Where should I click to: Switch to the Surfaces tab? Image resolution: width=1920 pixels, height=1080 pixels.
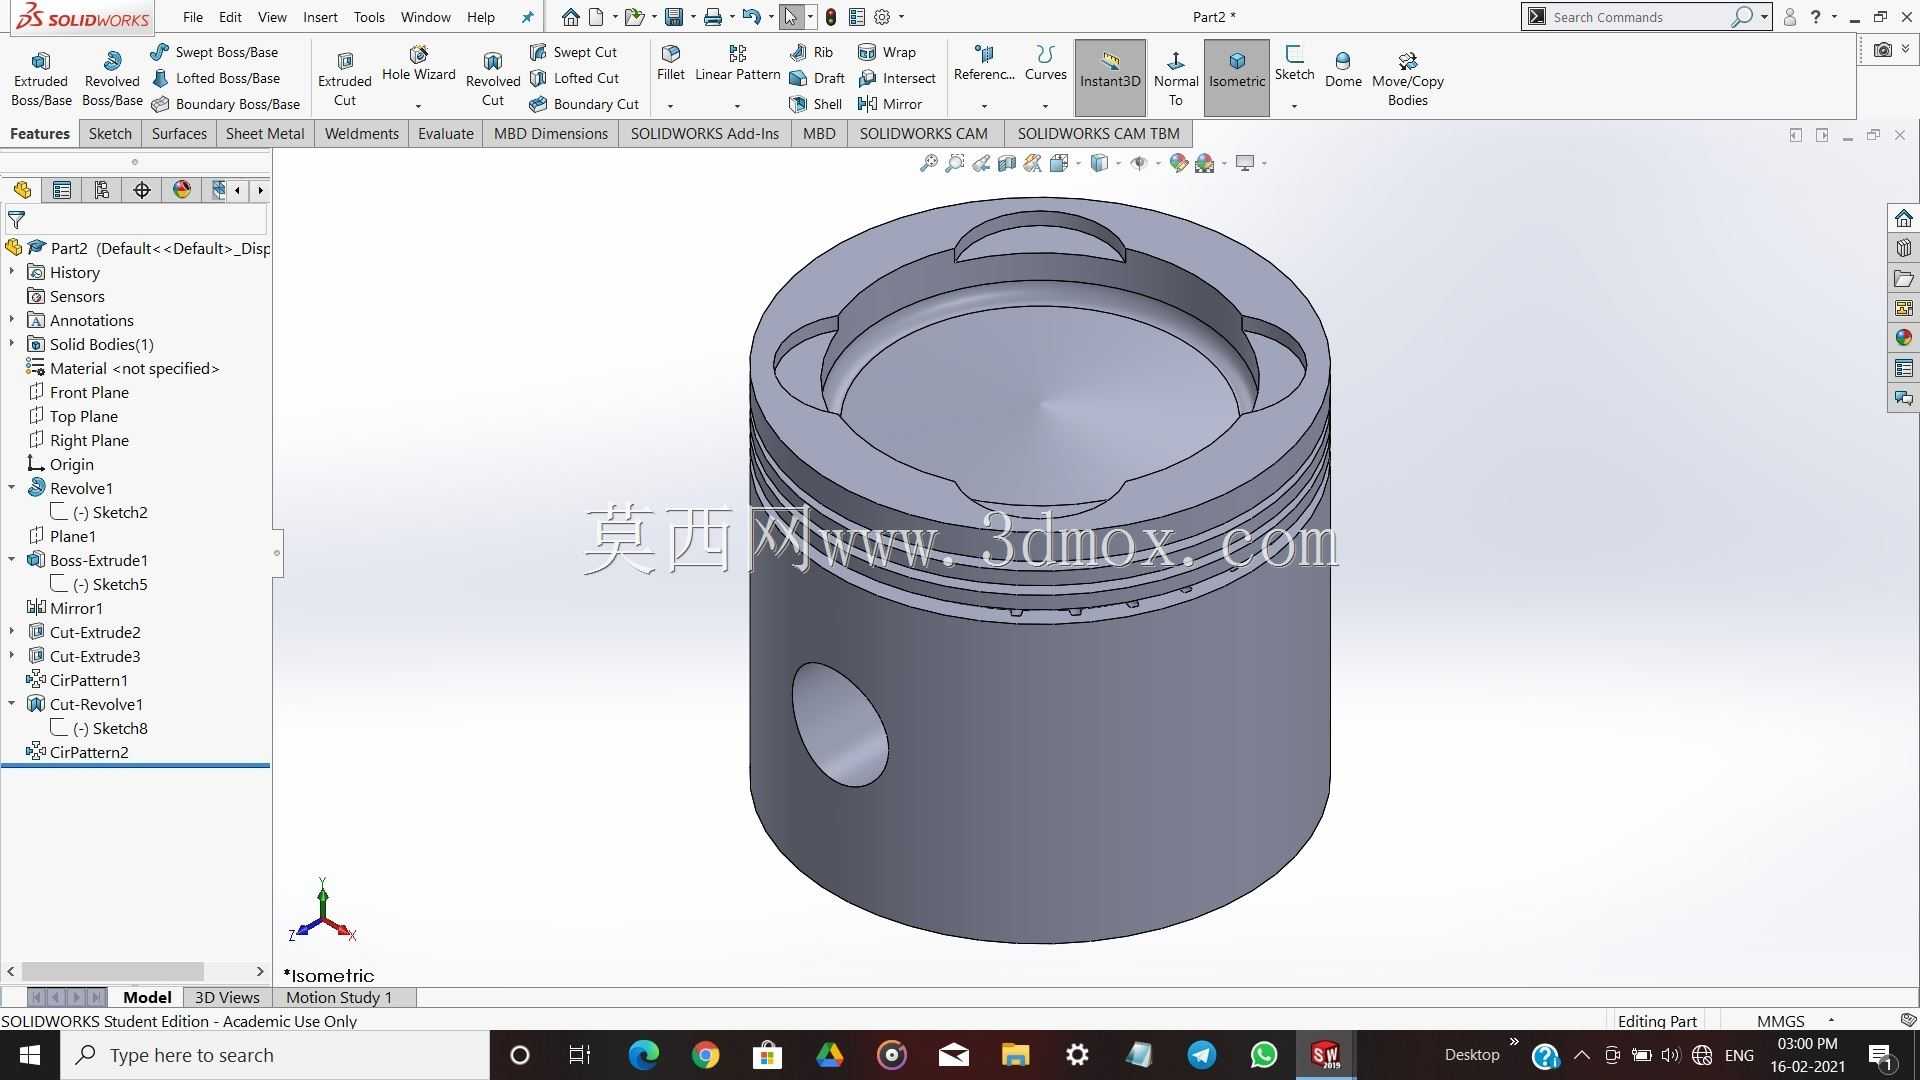pos(179,133)
